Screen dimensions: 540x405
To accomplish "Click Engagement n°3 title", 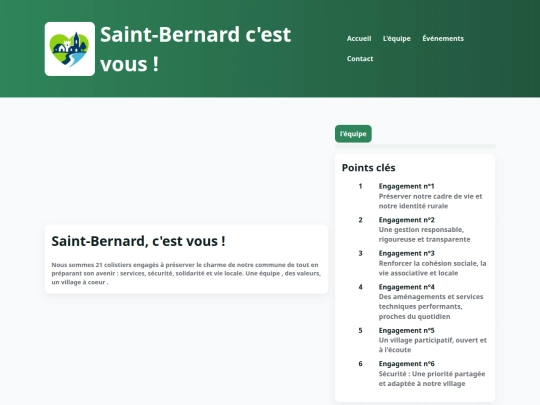I will pyautogui.click(x=407, y=253).
